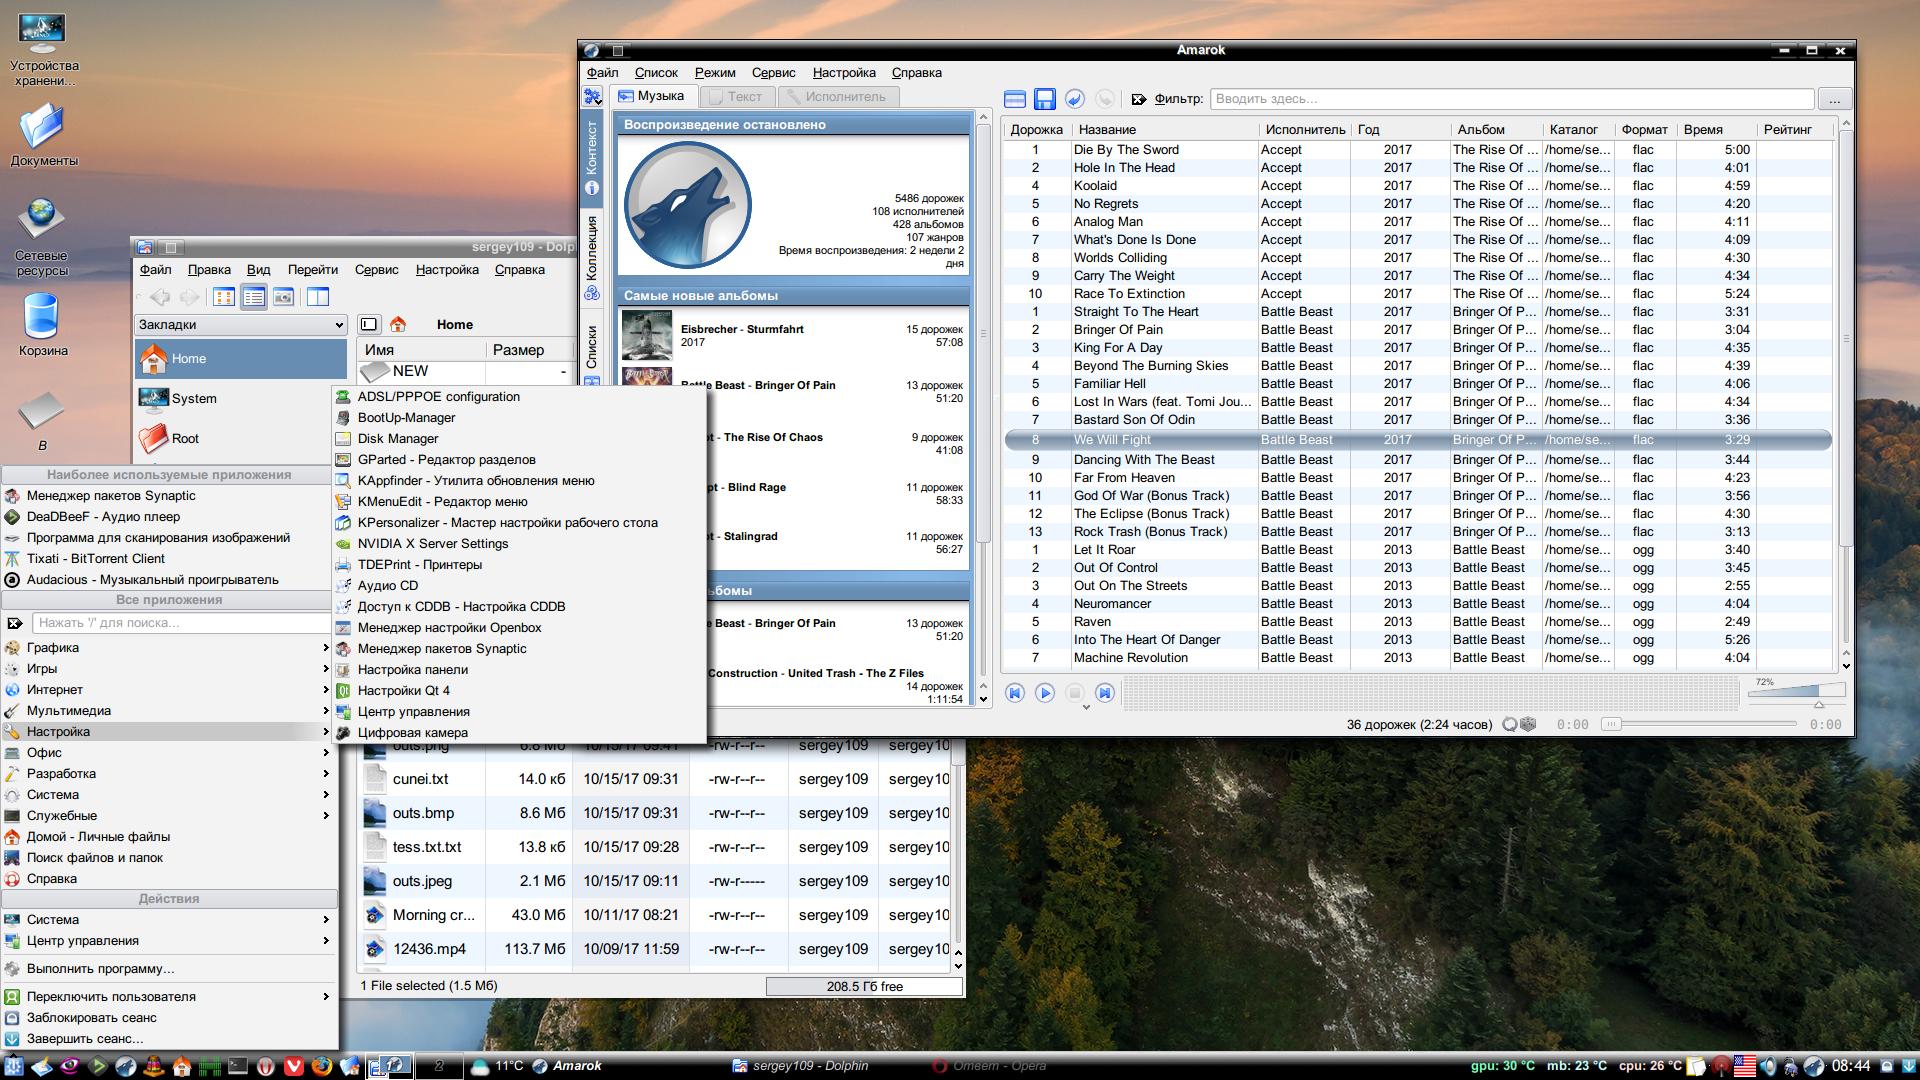Screen dimensions: 1920x1080
Task: Launch Vivaldi from the taskbar
Action: [294, 1066]
